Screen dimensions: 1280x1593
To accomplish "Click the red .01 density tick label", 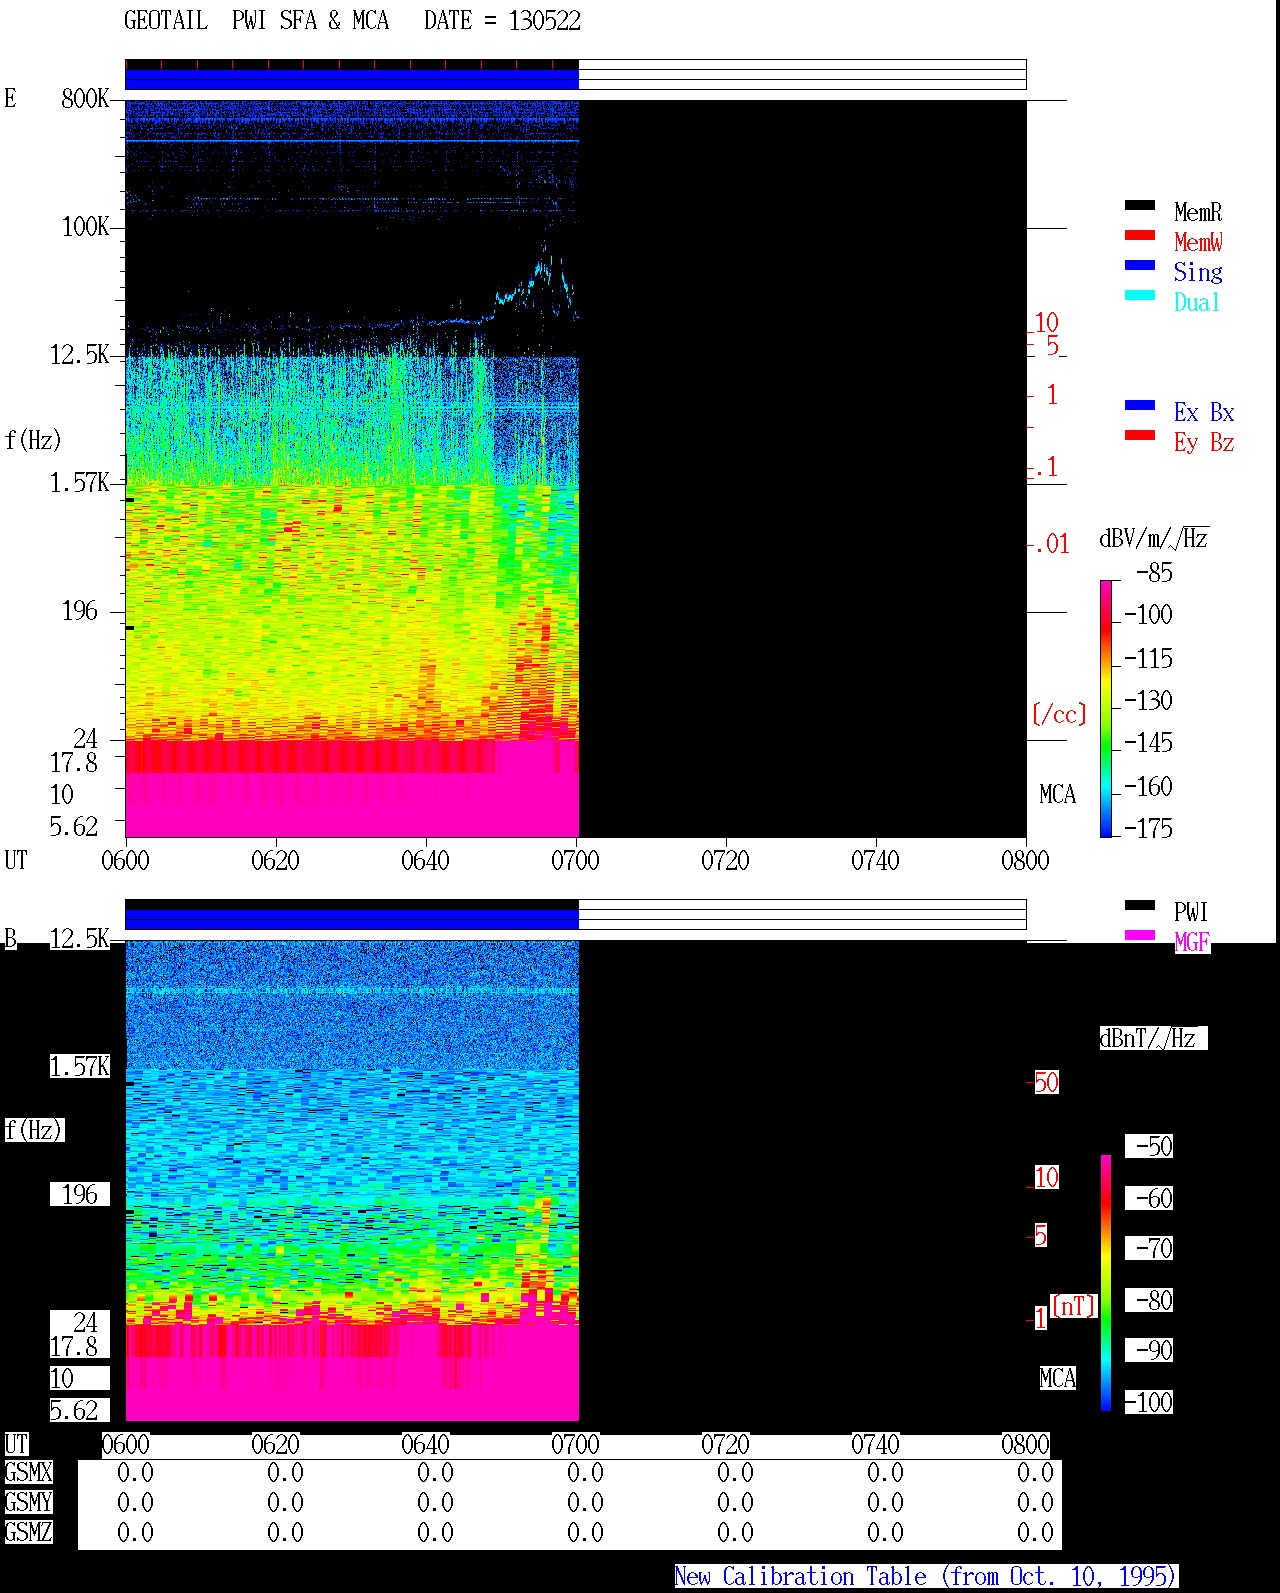I will pos(1051,544).
